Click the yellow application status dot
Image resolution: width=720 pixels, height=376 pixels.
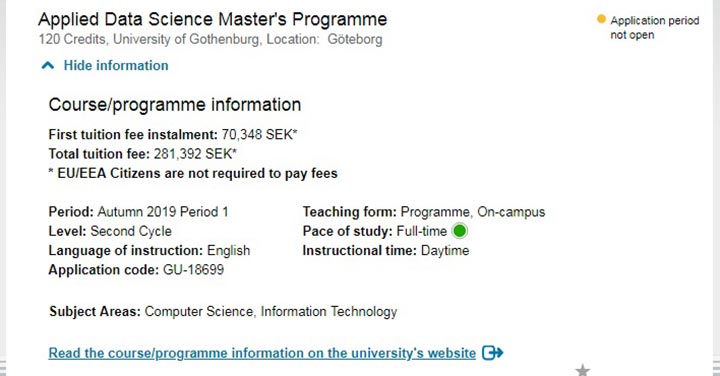(x=601, y=19)
